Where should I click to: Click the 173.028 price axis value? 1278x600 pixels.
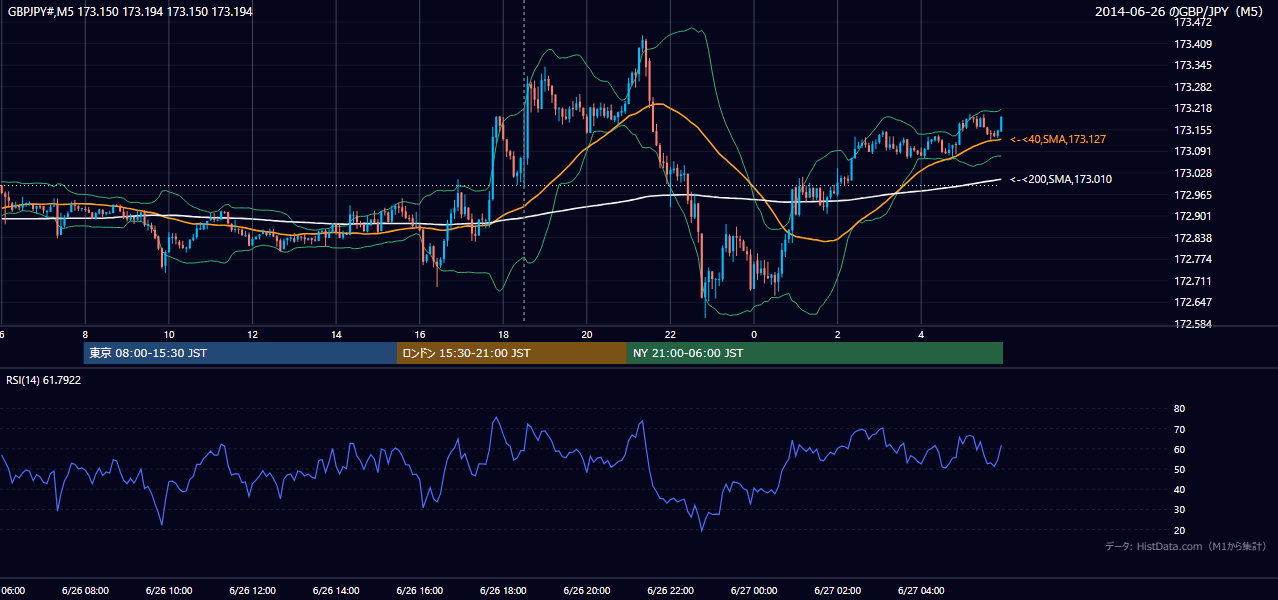[1193, 173]
